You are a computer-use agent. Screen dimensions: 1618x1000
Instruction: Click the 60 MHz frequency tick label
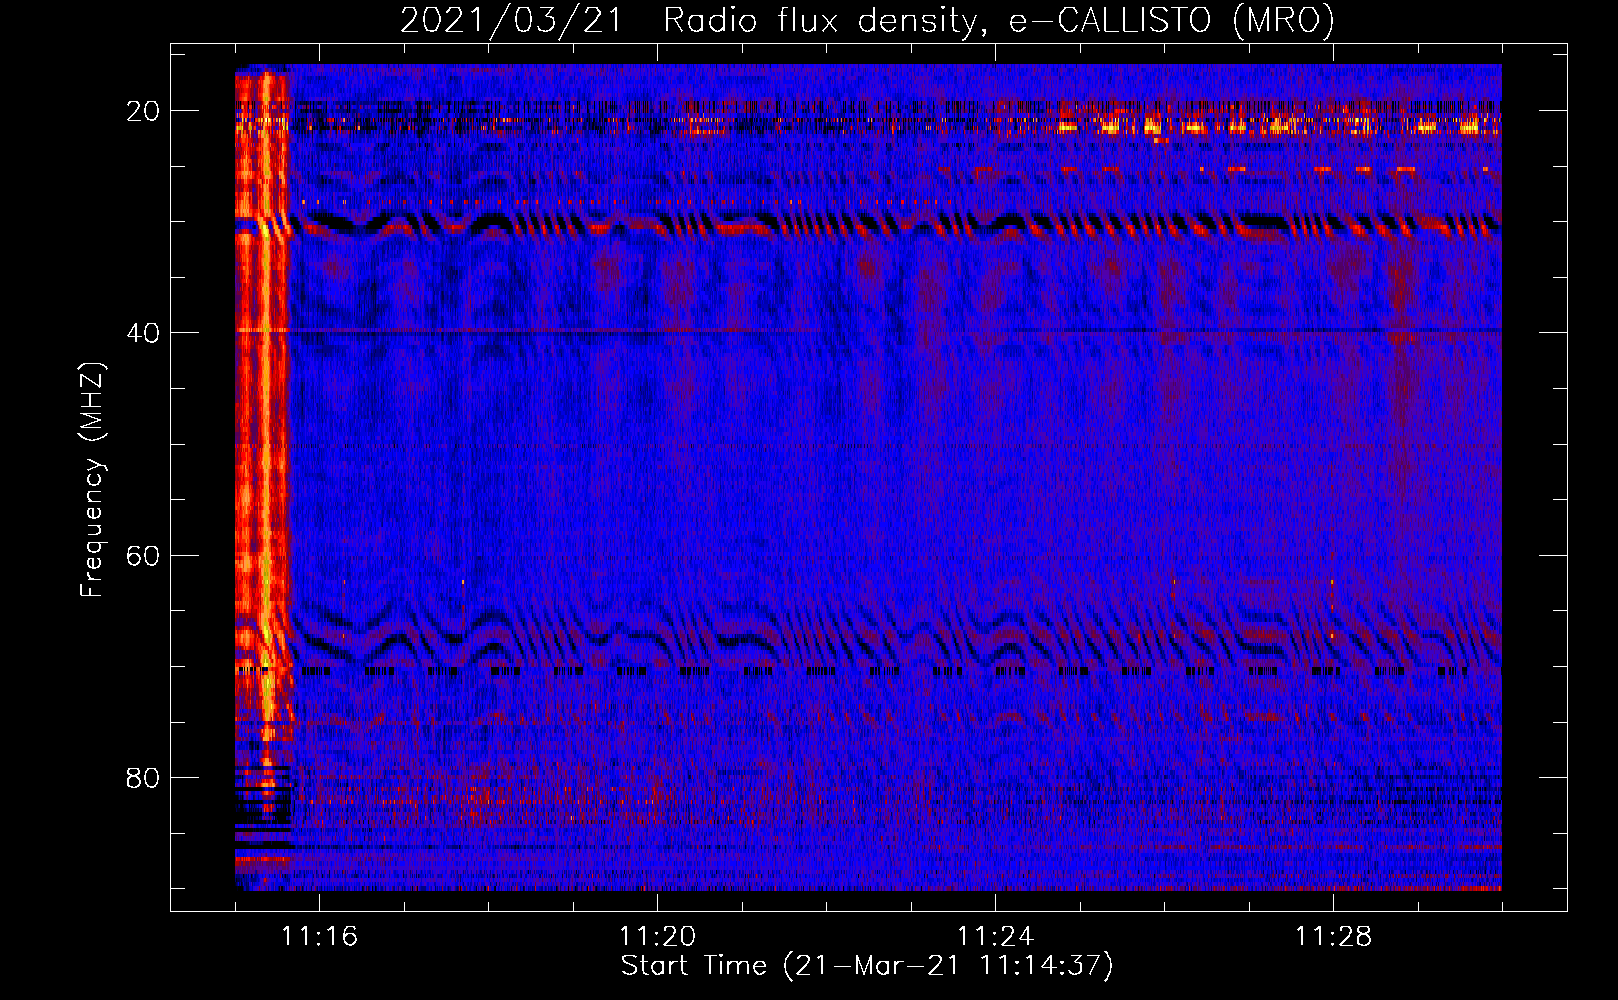143,556
